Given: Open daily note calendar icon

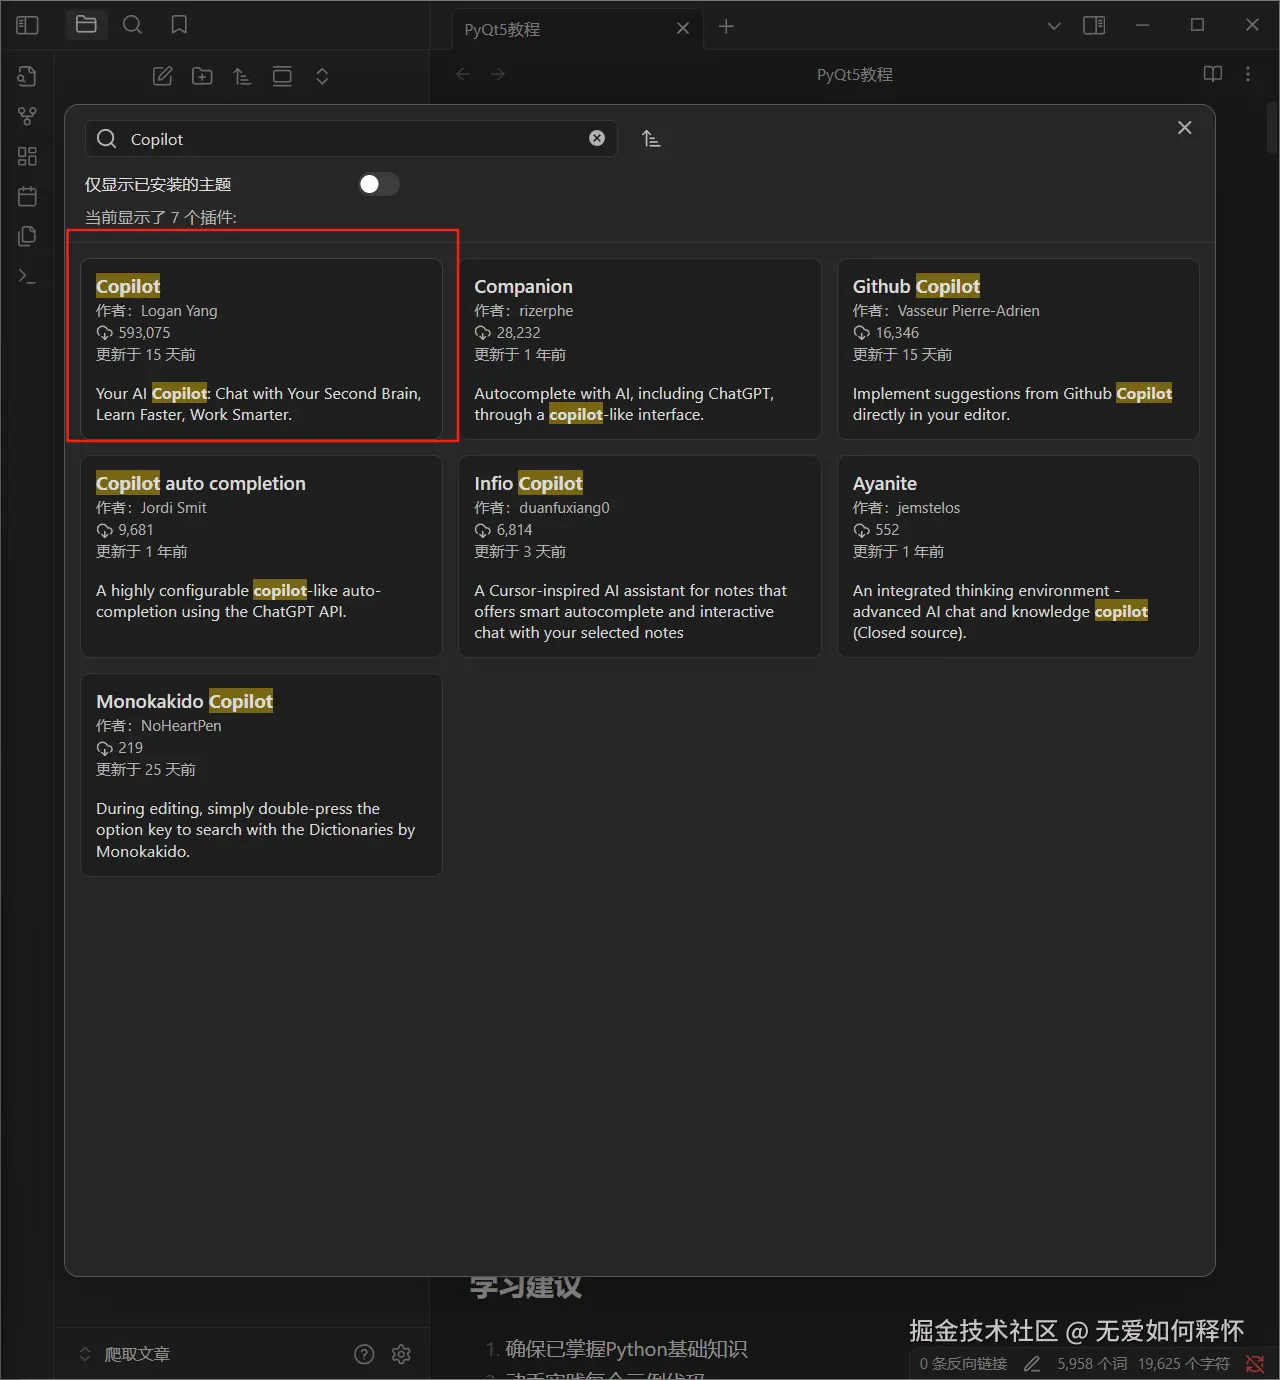Looking at the screenshot, I should (27, 196).
